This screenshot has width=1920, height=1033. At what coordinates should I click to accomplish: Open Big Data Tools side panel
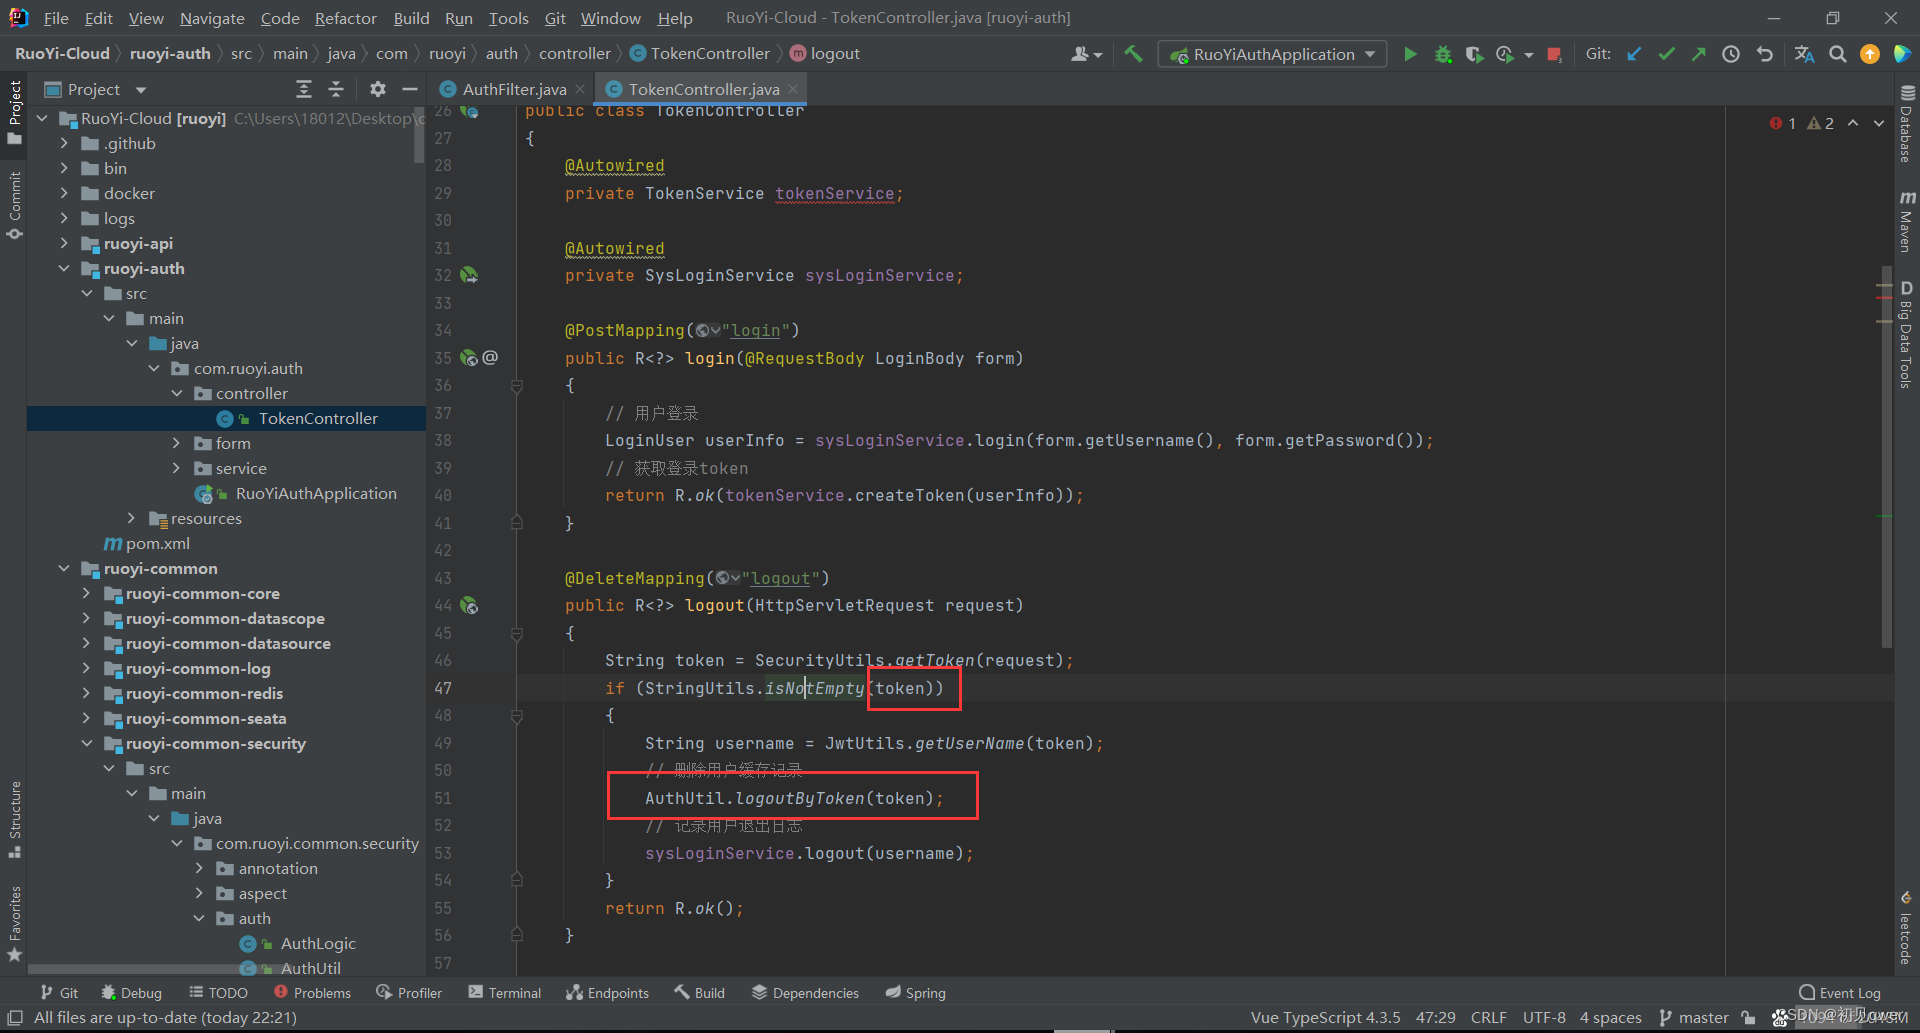point(1906,334)
